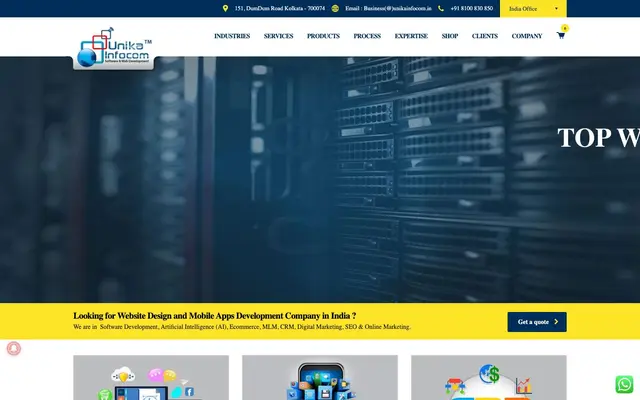Open the PROCESS menu

click(x=367, y=36)
